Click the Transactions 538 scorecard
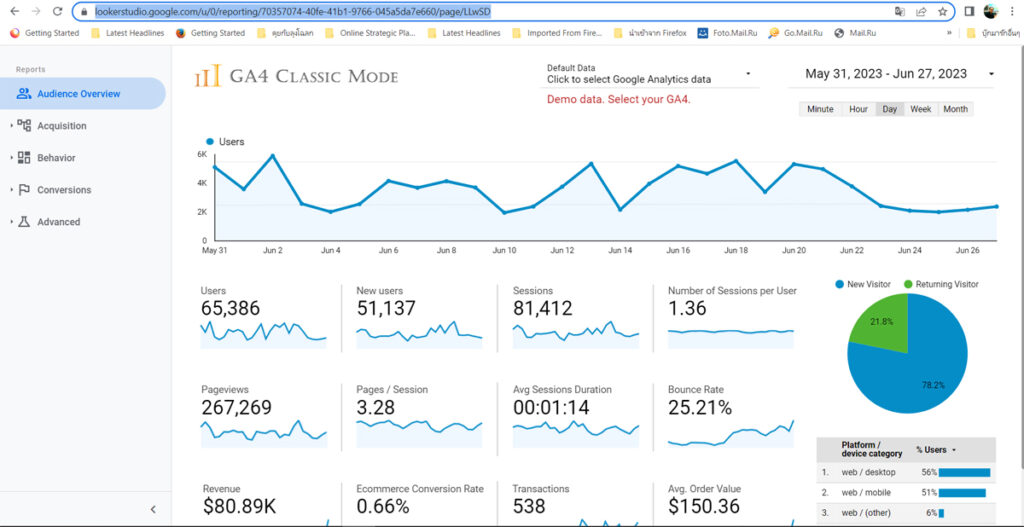Screen dimensions: 1024x527 575,503
